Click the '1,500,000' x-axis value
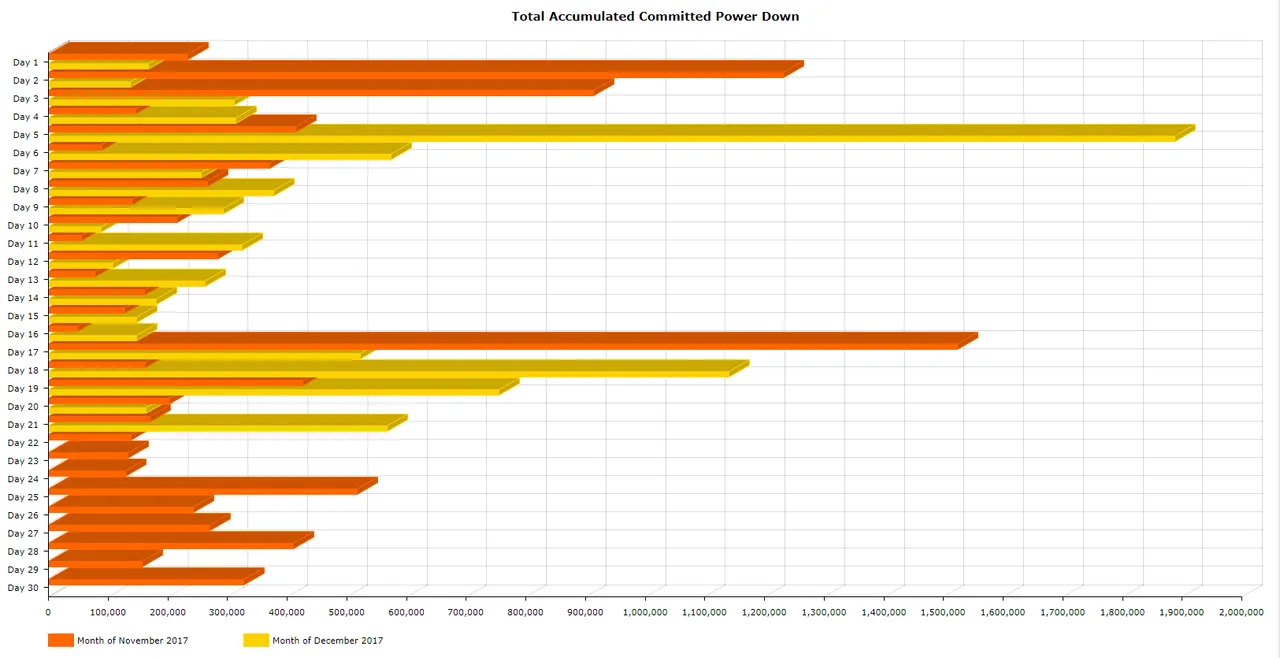 943,611
